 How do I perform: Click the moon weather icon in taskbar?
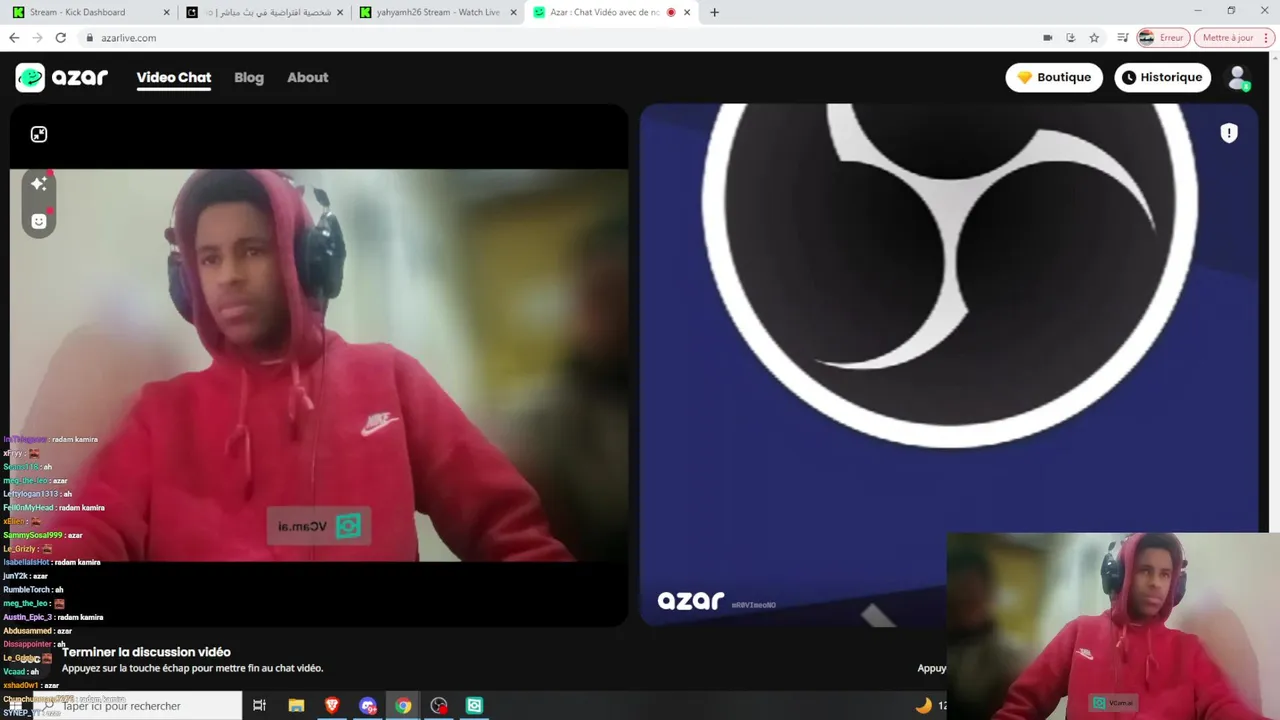(x=923, y=705)
